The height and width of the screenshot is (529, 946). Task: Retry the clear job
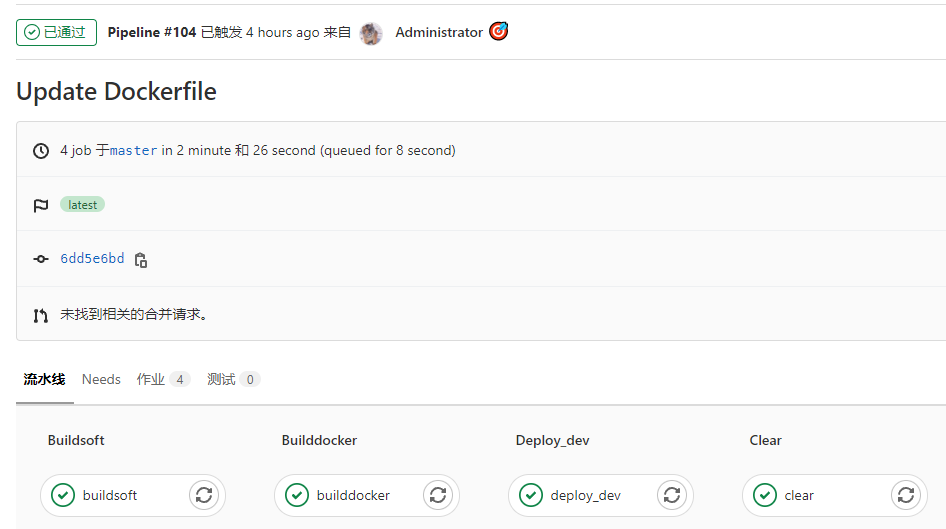coord(906,495)
